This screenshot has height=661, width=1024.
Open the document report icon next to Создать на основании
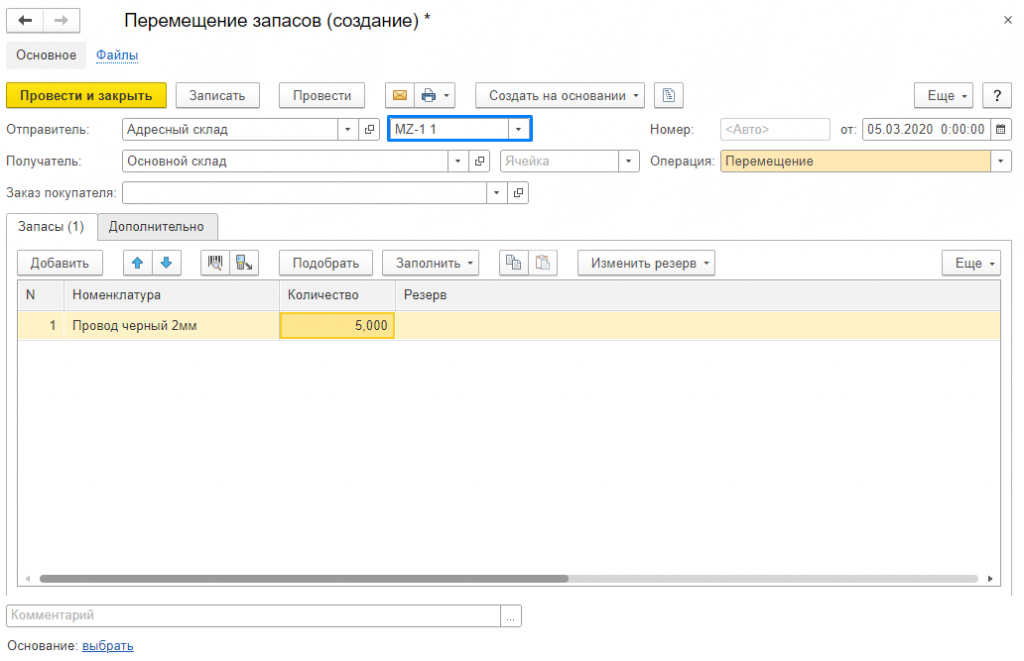point(669,95)
